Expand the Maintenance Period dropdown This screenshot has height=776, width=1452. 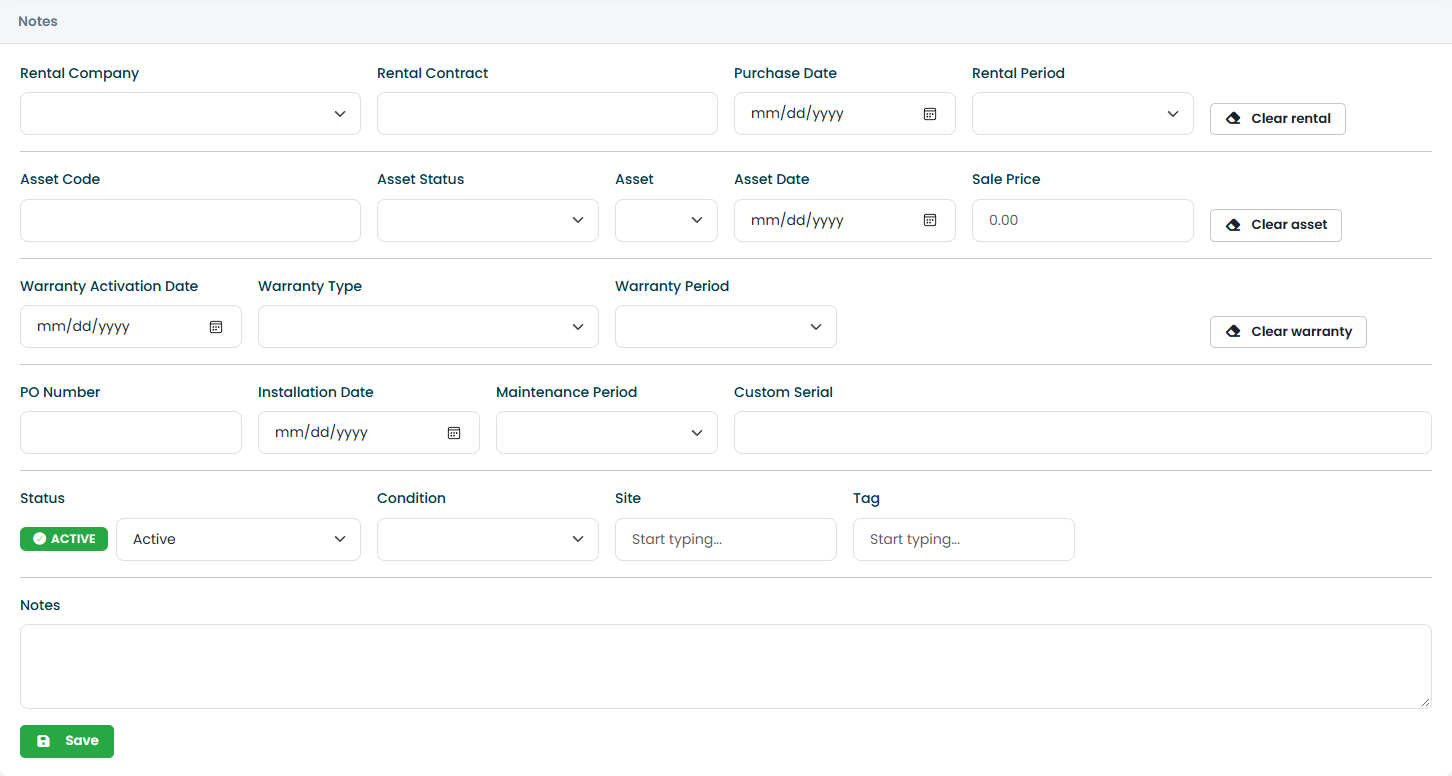point(607,433)
